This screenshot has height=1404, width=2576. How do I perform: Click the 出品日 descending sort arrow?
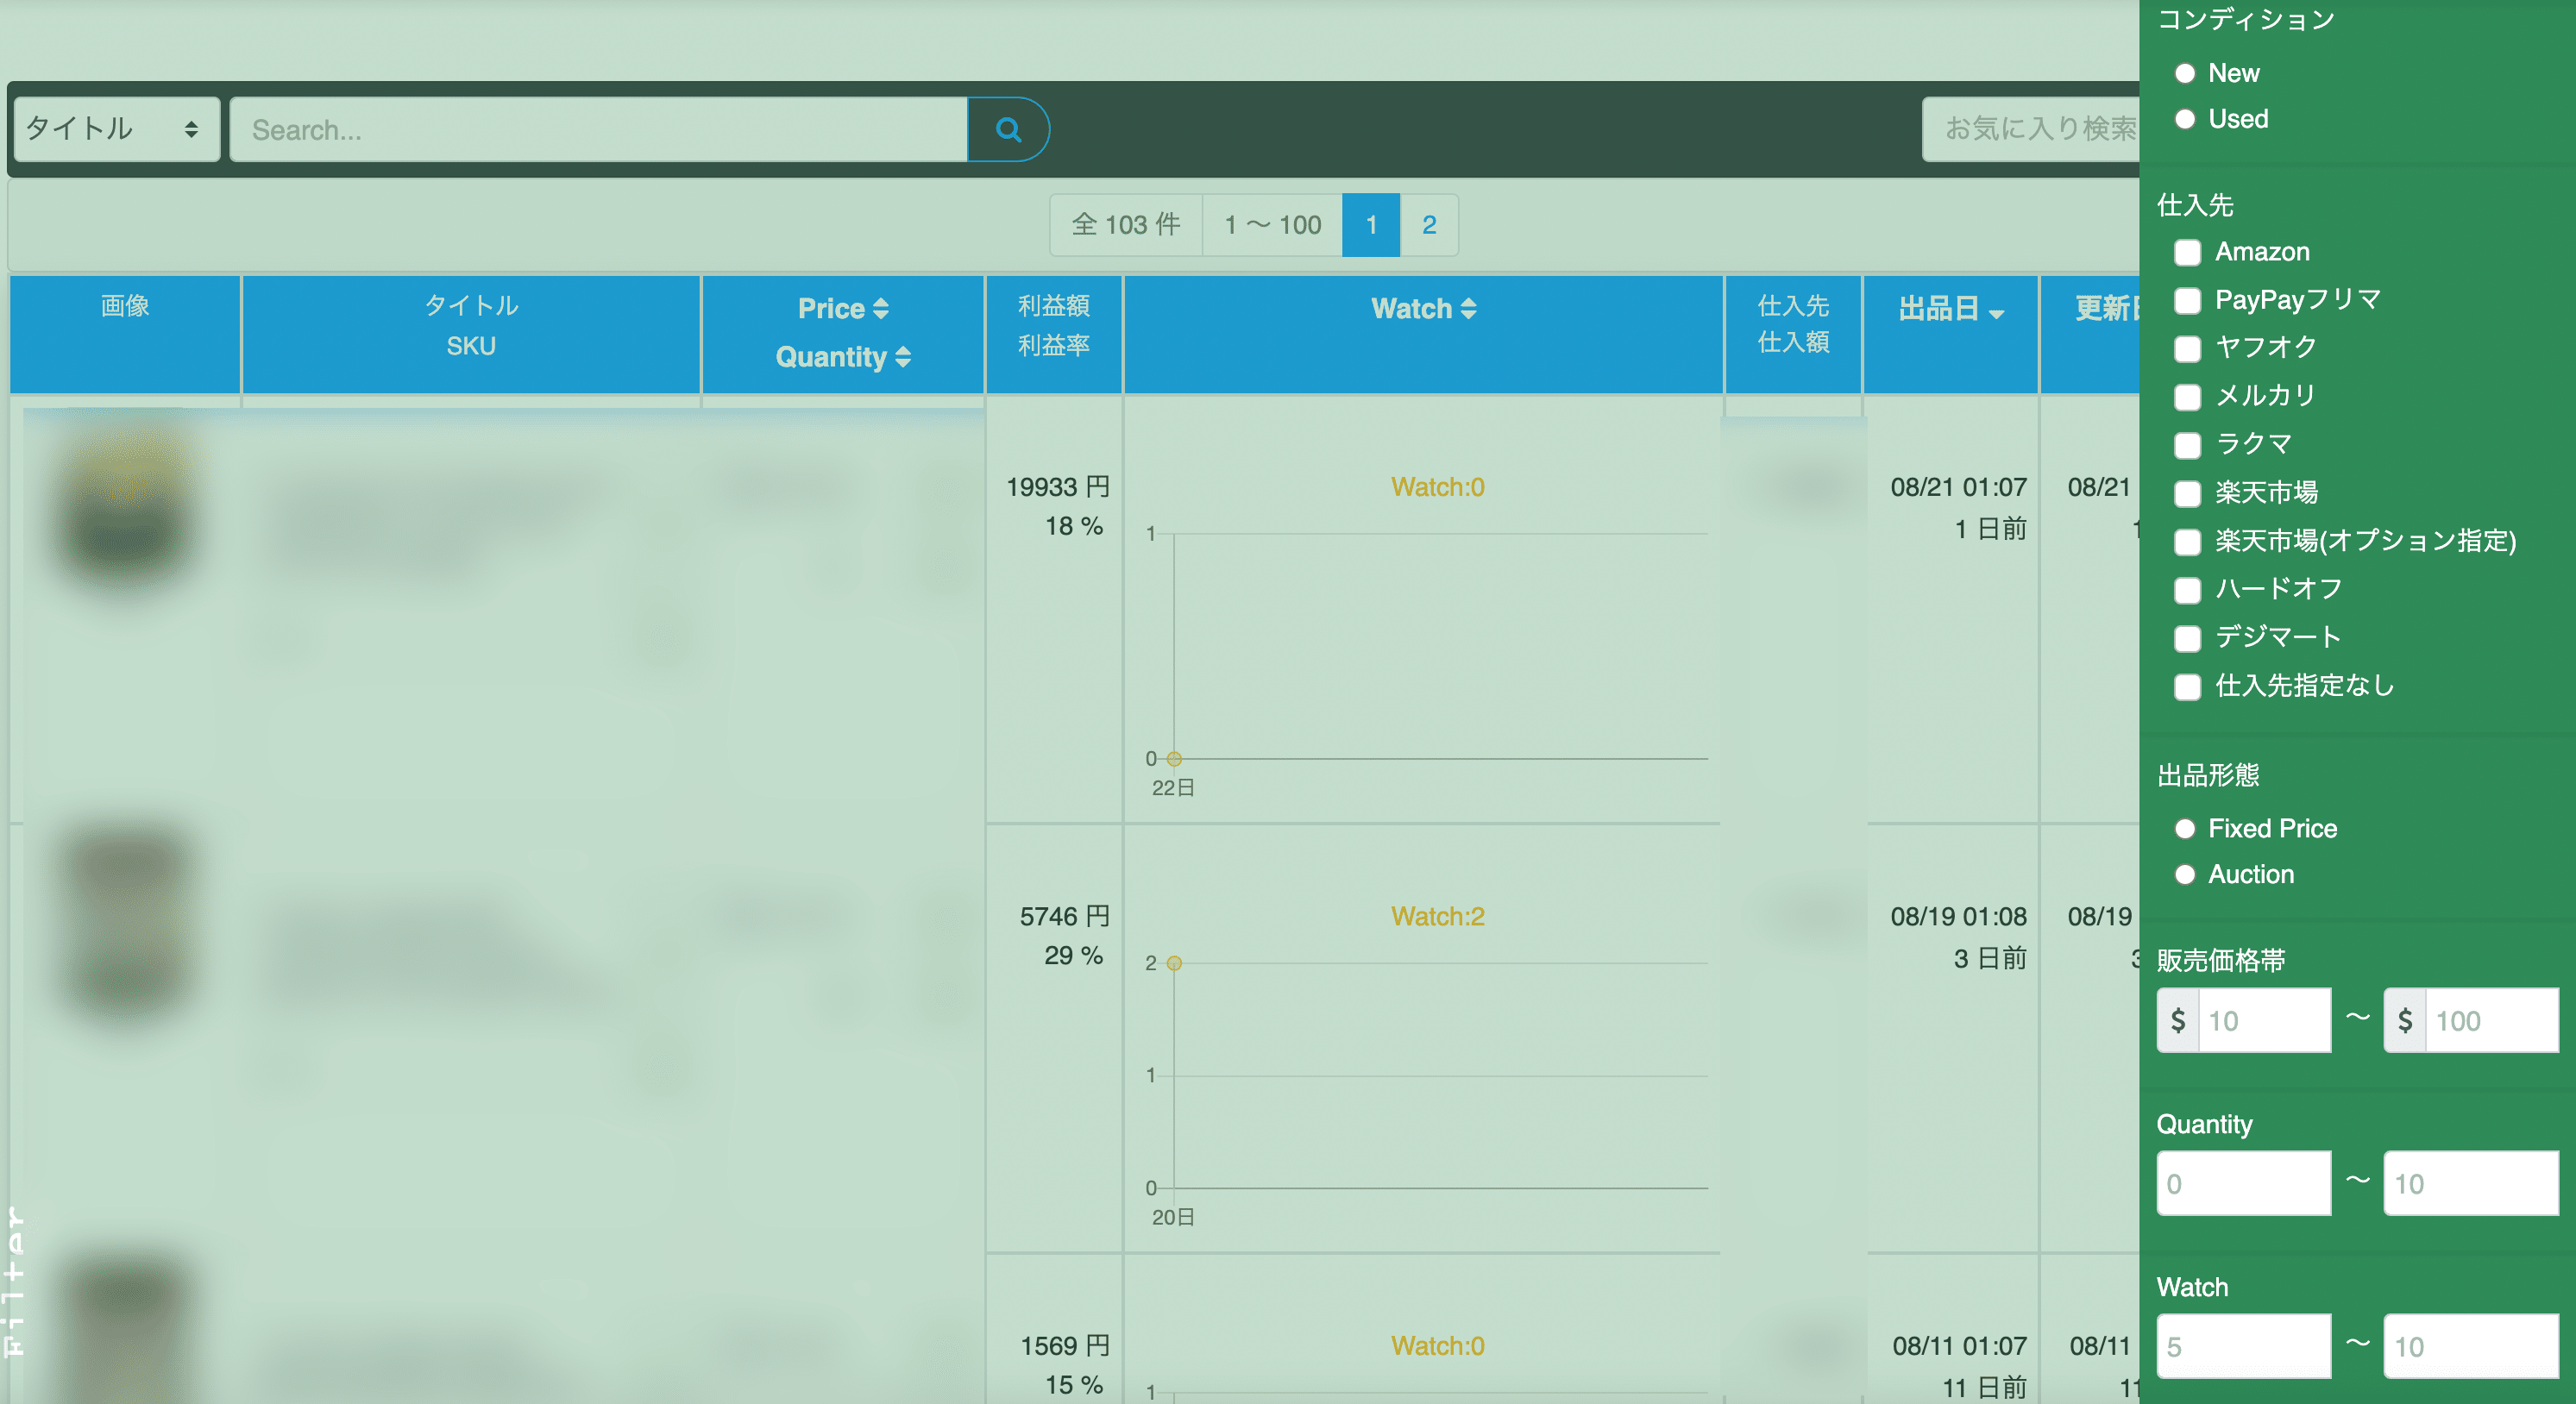pos(1997,313)
